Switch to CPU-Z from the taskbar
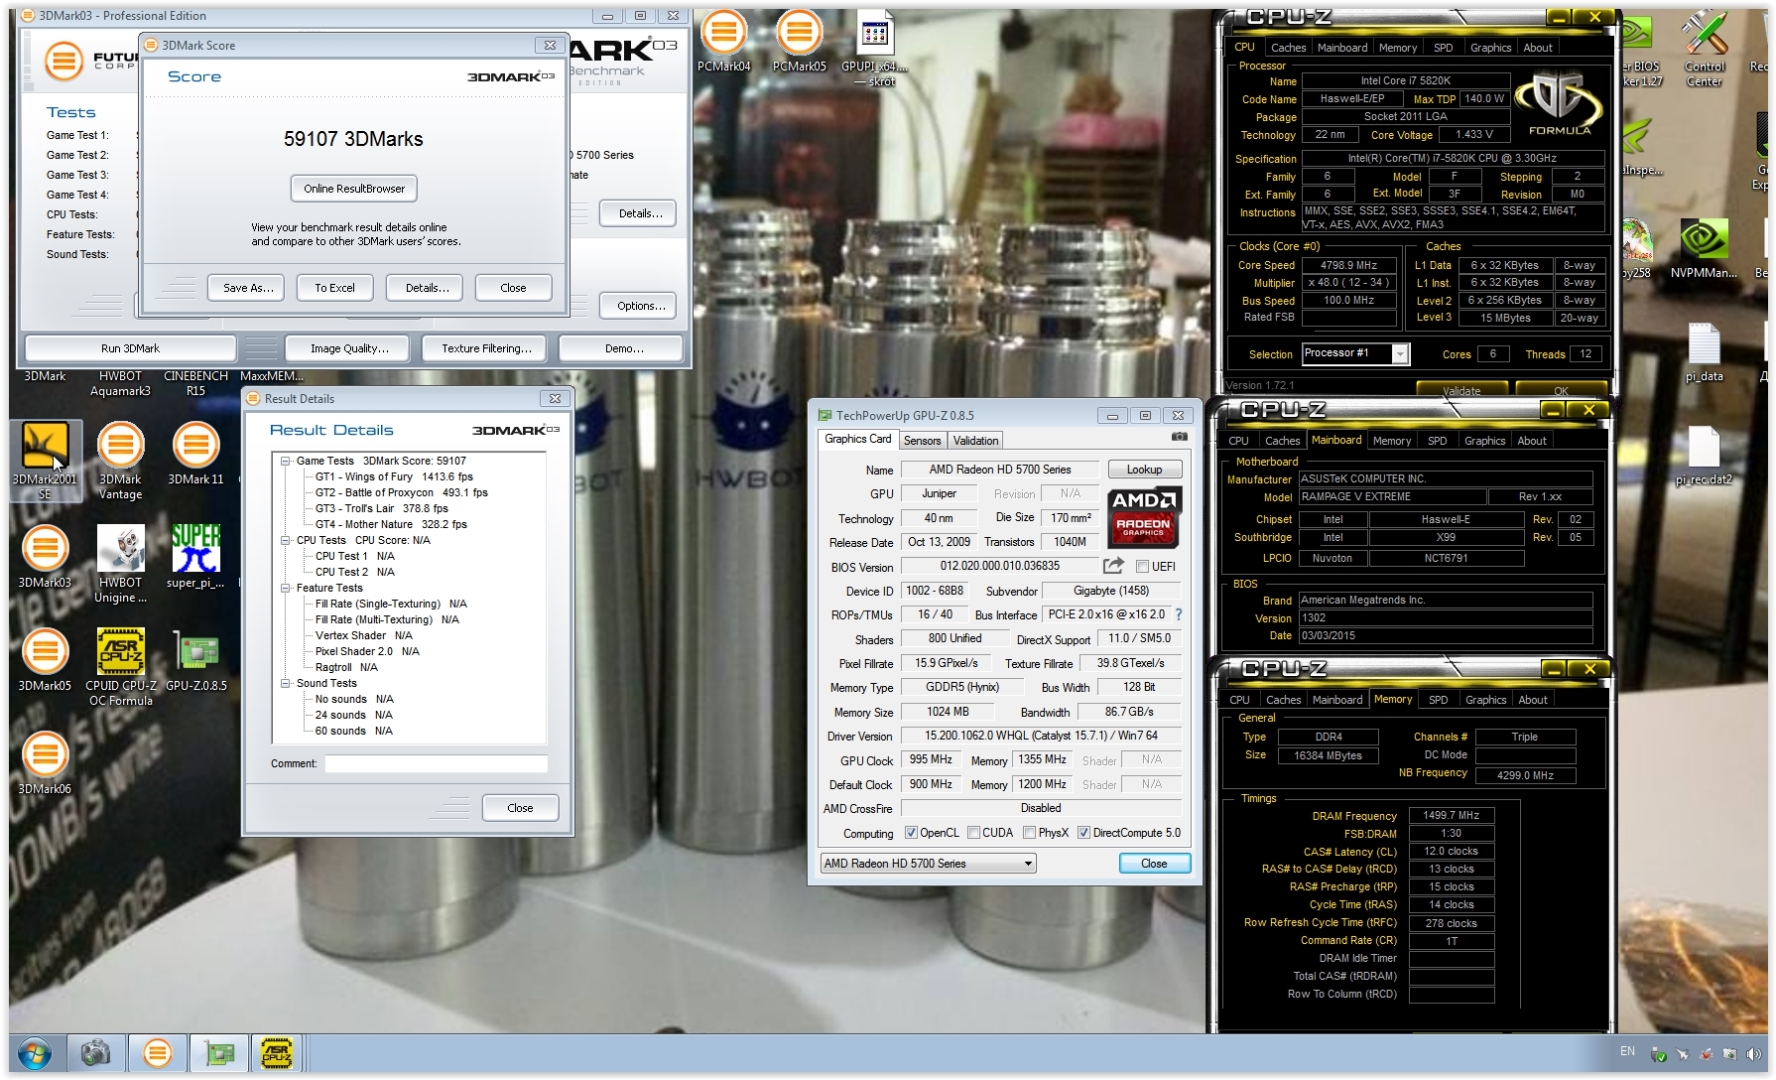This screenshot has width=1776, height=1080. tap(277, 1053)
